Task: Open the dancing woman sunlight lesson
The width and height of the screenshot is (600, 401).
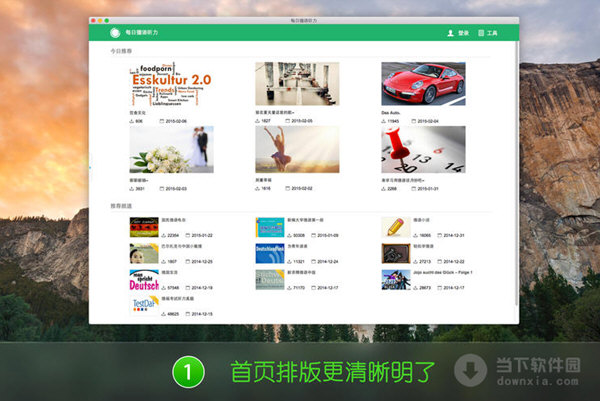Action: [x=297, y=150]
